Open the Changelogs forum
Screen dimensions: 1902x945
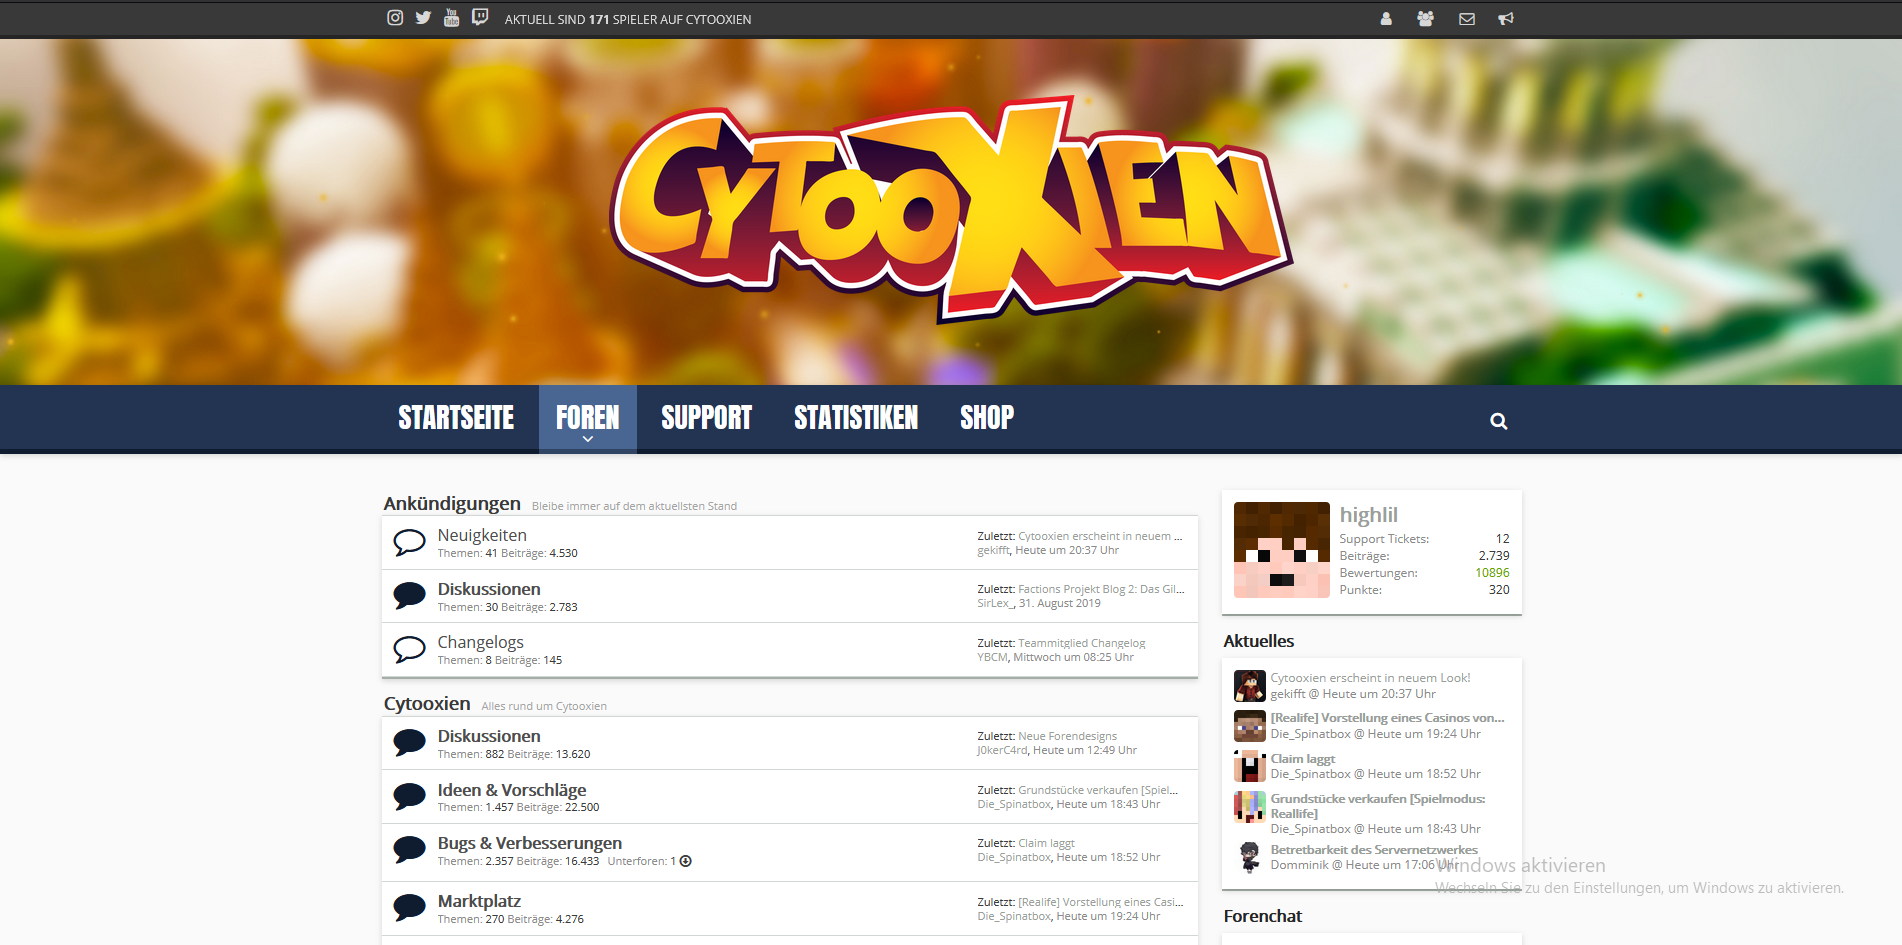tap(480, 642)
